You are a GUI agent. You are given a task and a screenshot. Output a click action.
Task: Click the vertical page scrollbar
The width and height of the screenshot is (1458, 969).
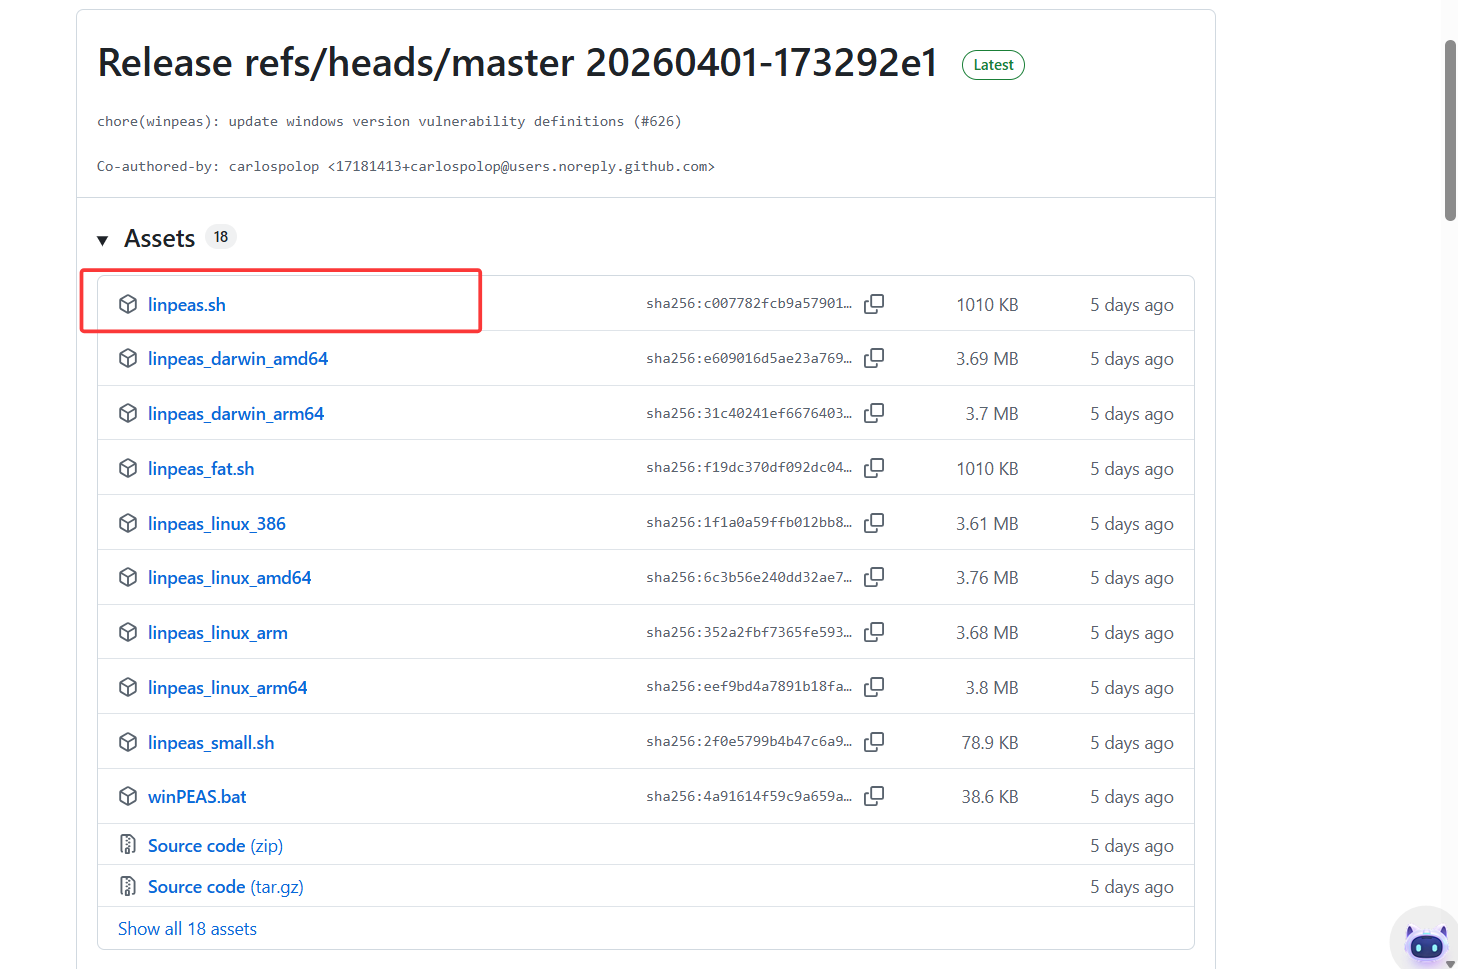point(1450,130)
